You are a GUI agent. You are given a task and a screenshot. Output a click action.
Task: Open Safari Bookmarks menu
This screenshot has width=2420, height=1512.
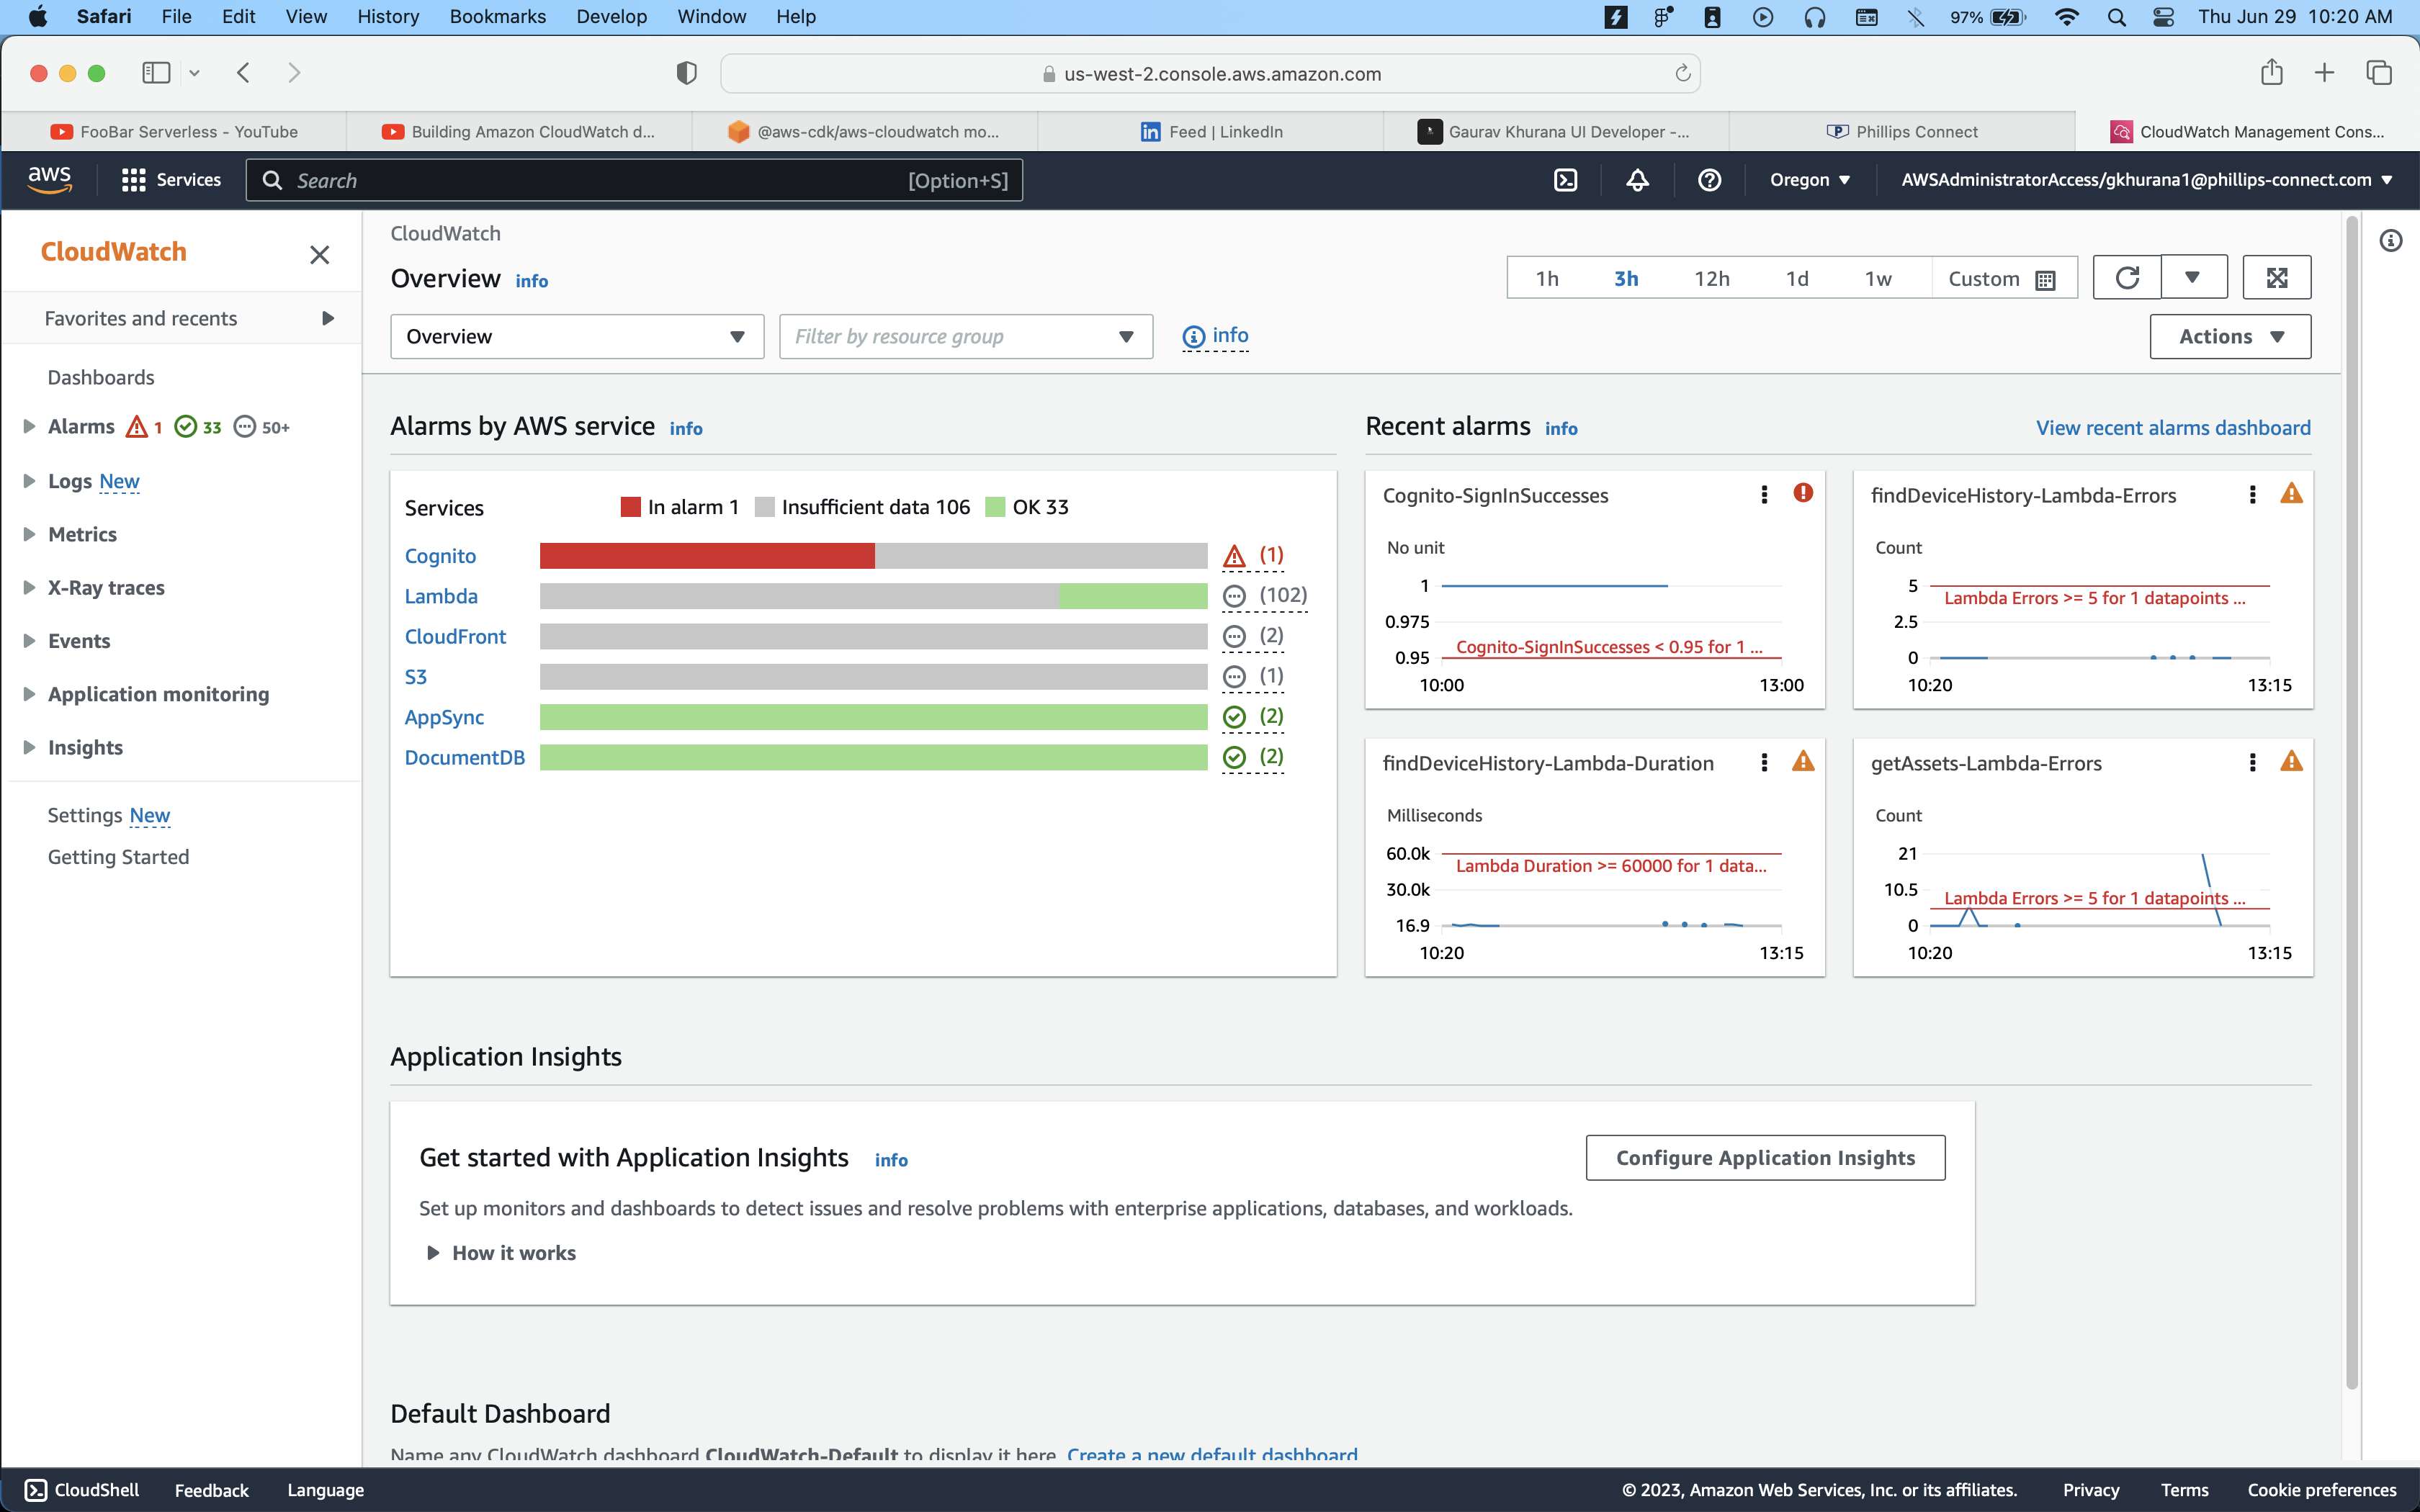click(x=497, y=17)
